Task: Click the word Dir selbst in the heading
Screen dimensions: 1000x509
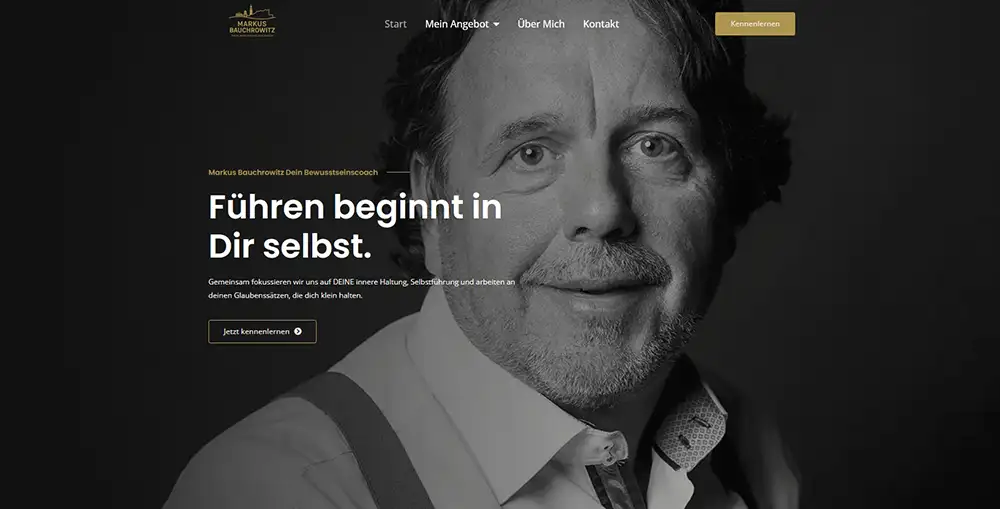Action: [x=290, y=247]
